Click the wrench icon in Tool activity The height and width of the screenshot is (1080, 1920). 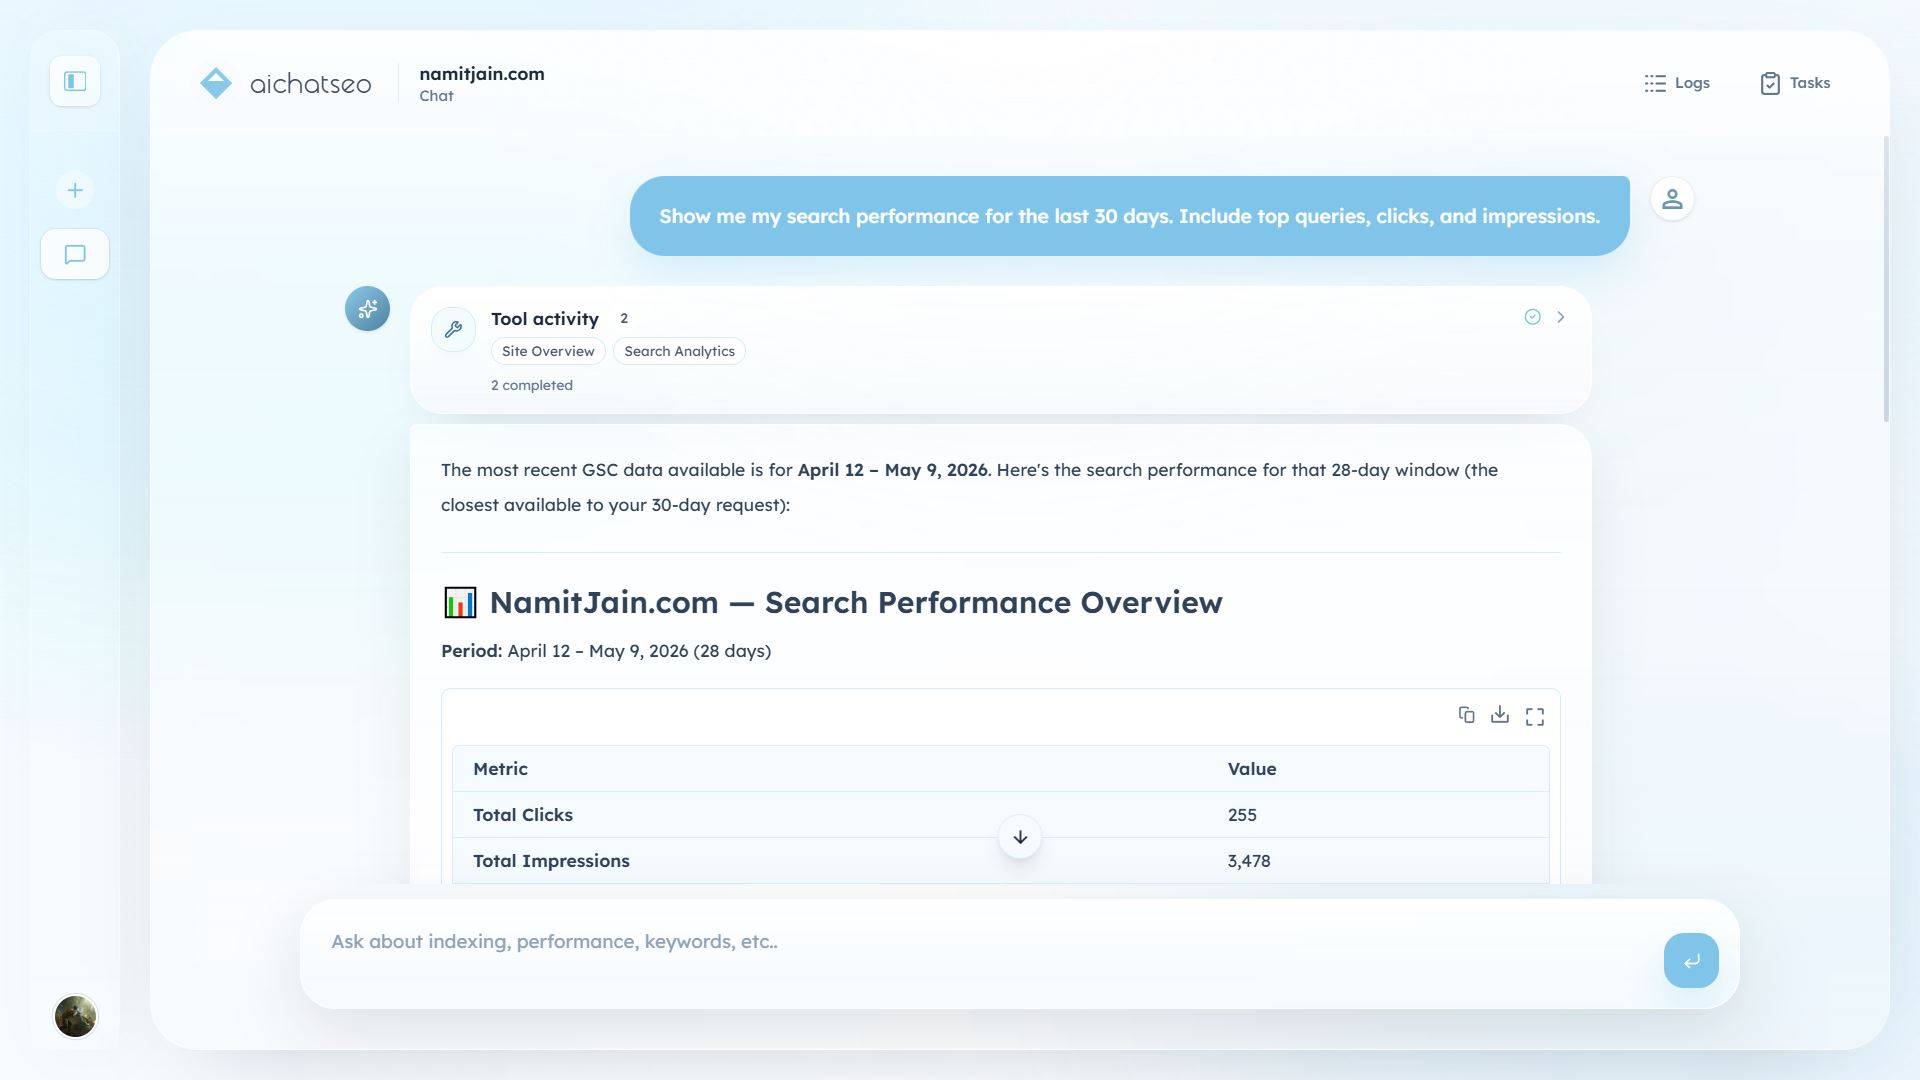pos(453,329)
